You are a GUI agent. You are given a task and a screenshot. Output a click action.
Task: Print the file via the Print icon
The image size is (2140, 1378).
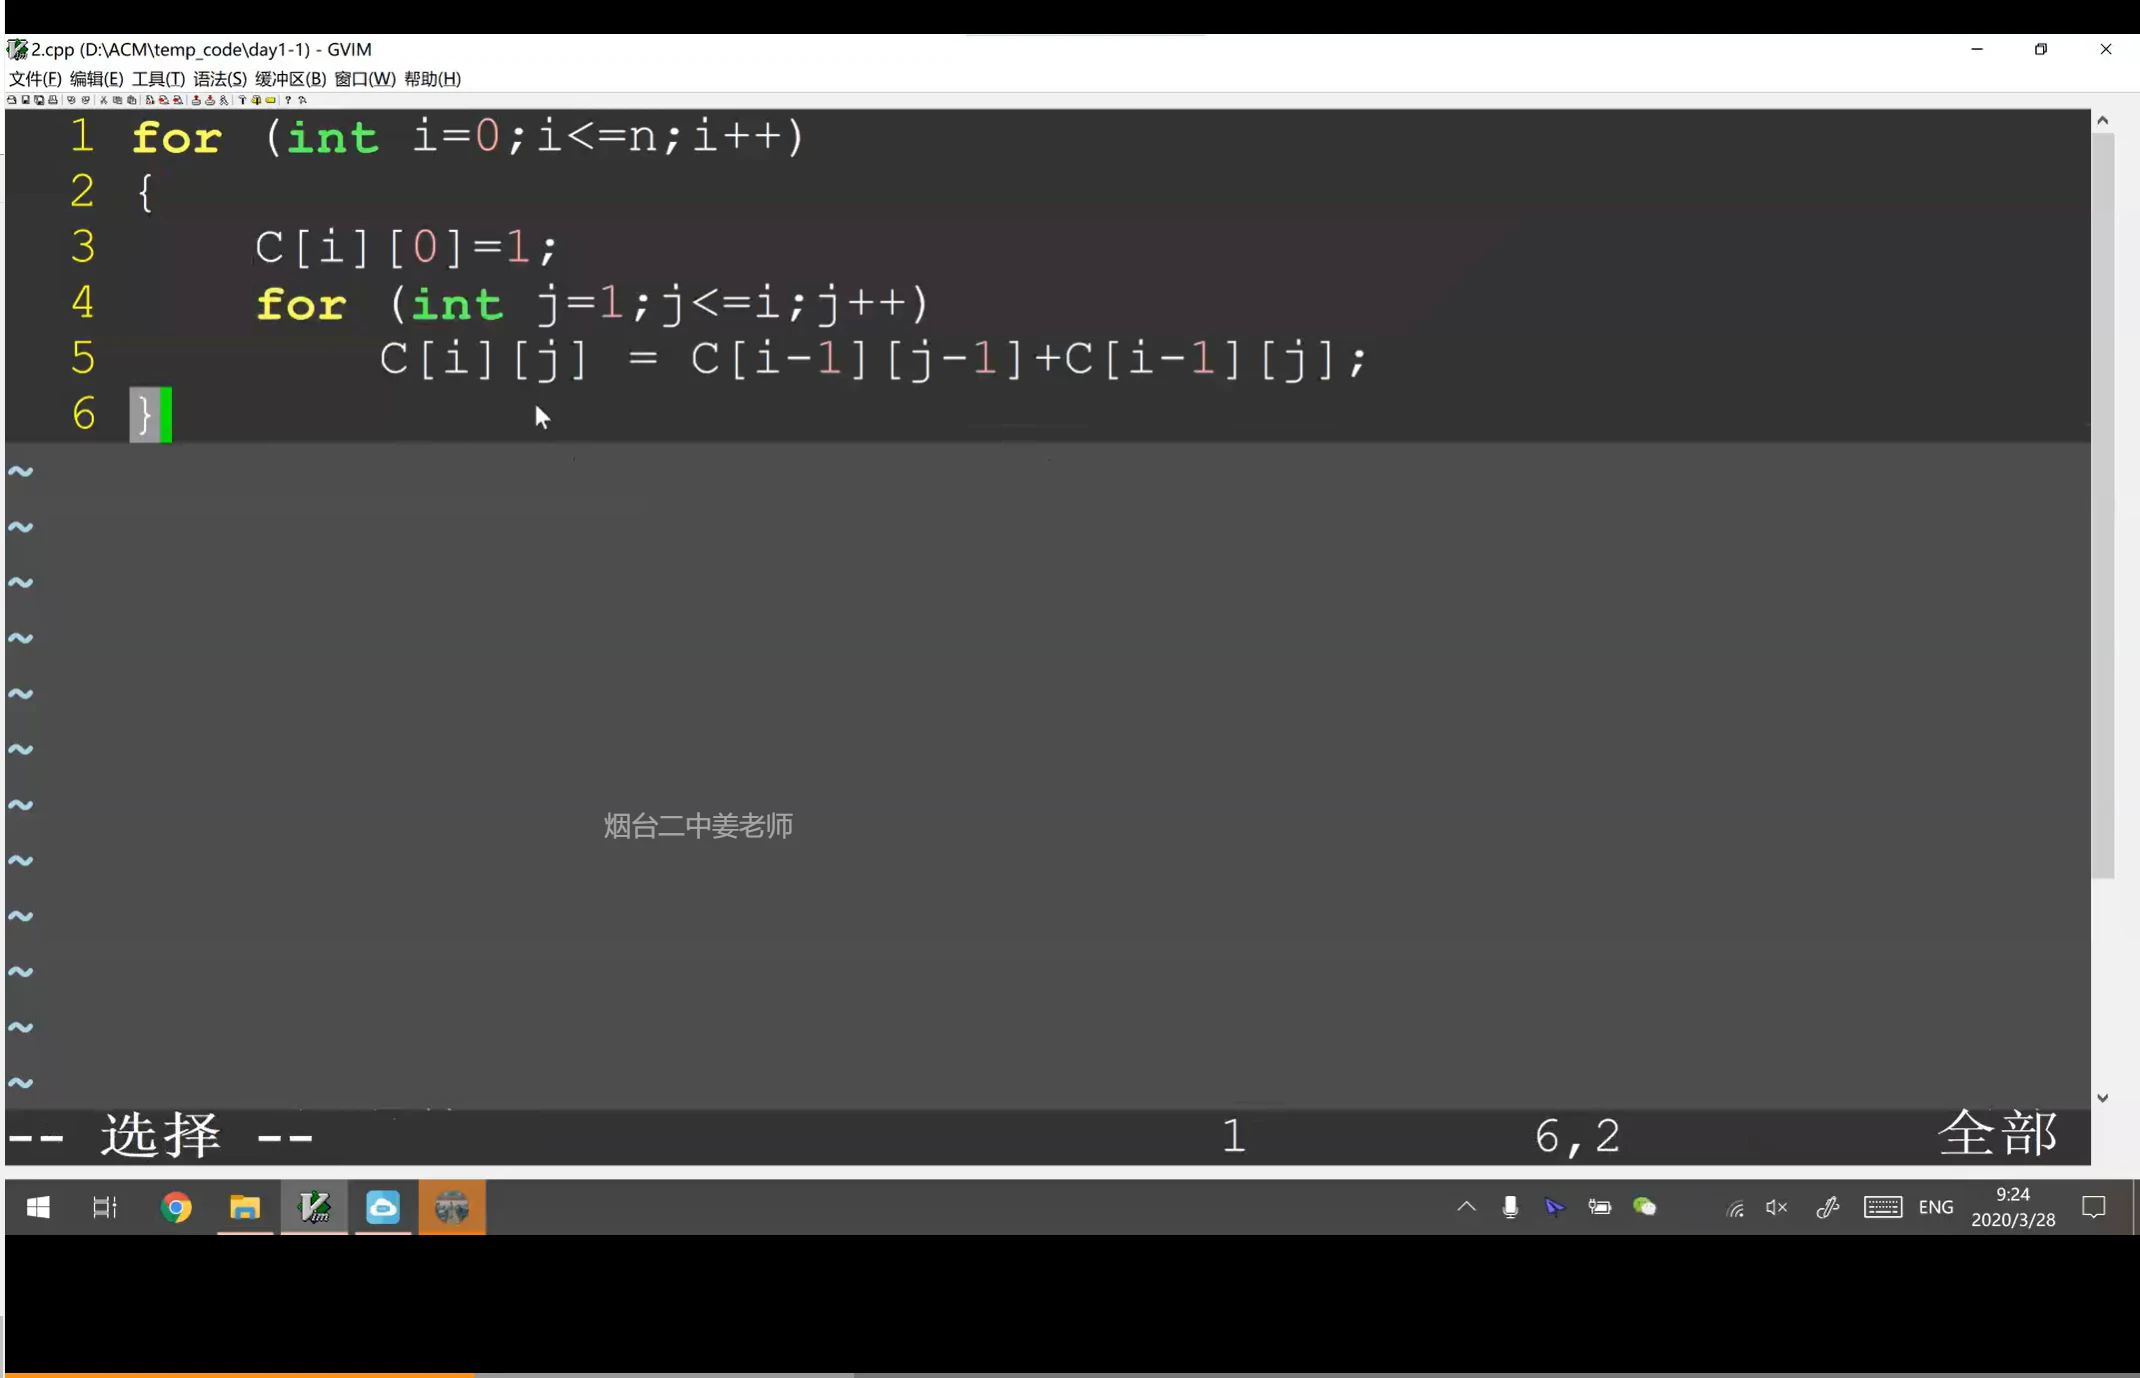coord(53,100)
